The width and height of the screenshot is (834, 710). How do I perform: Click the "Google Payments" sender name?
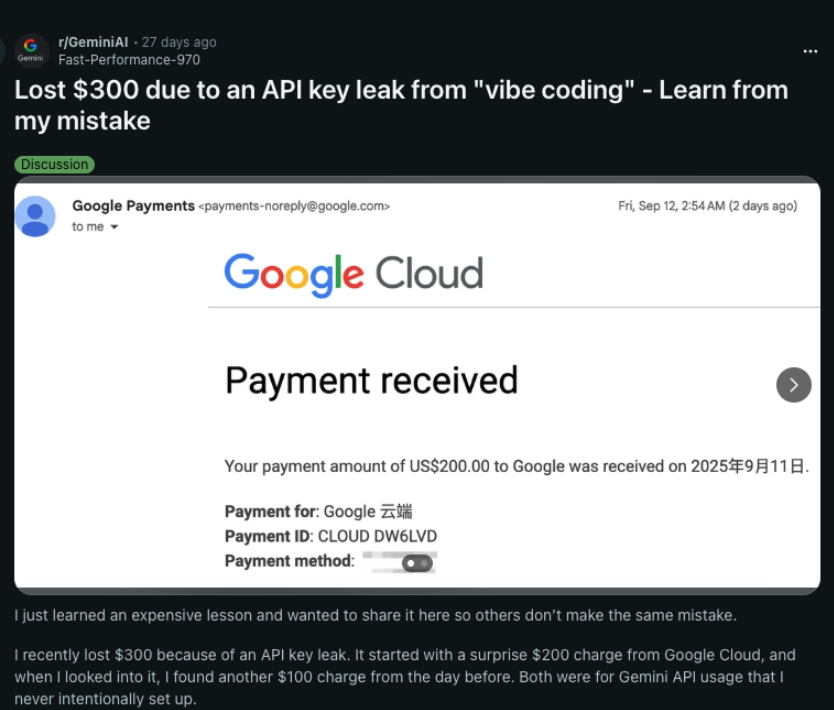133,206
